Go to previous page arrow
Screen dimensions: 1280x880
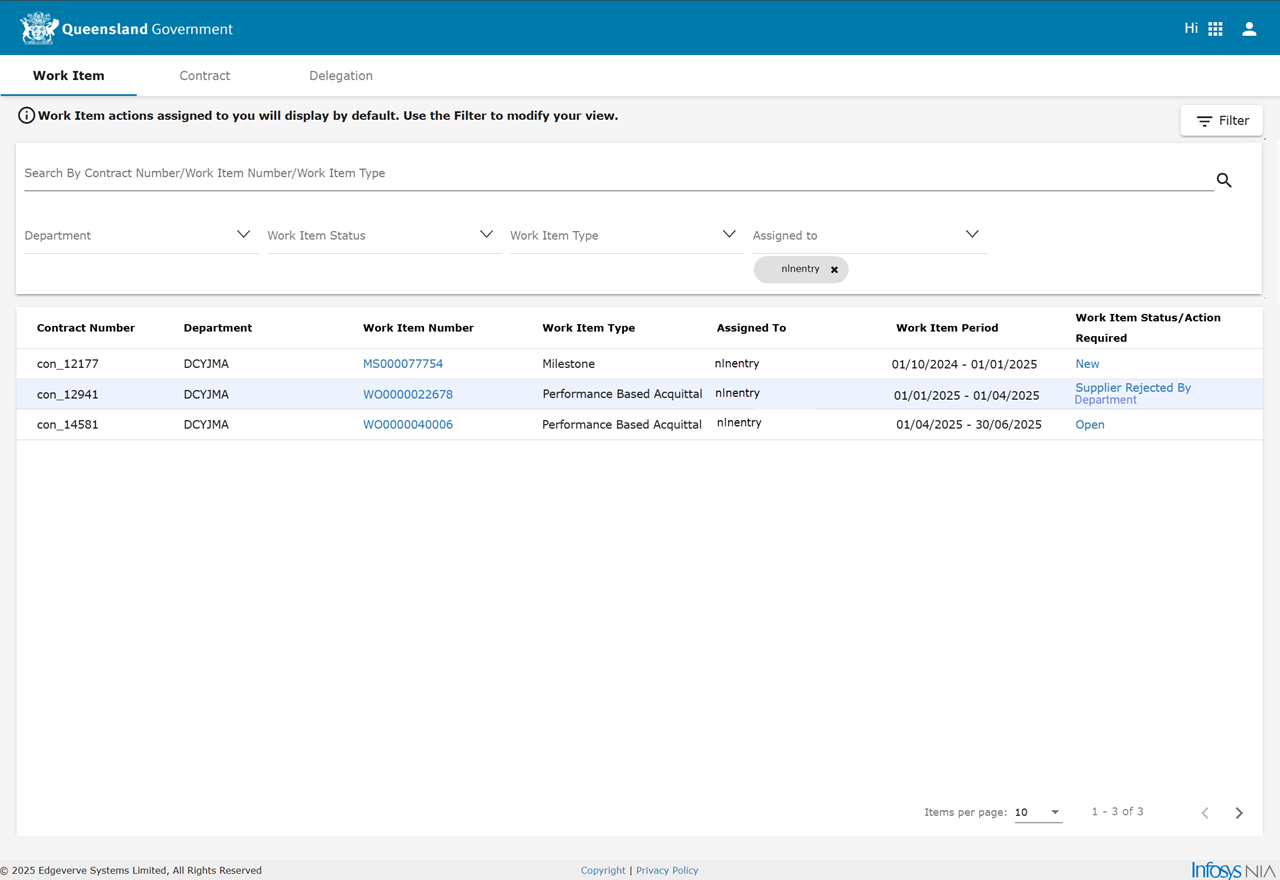tap(1205, 813)
